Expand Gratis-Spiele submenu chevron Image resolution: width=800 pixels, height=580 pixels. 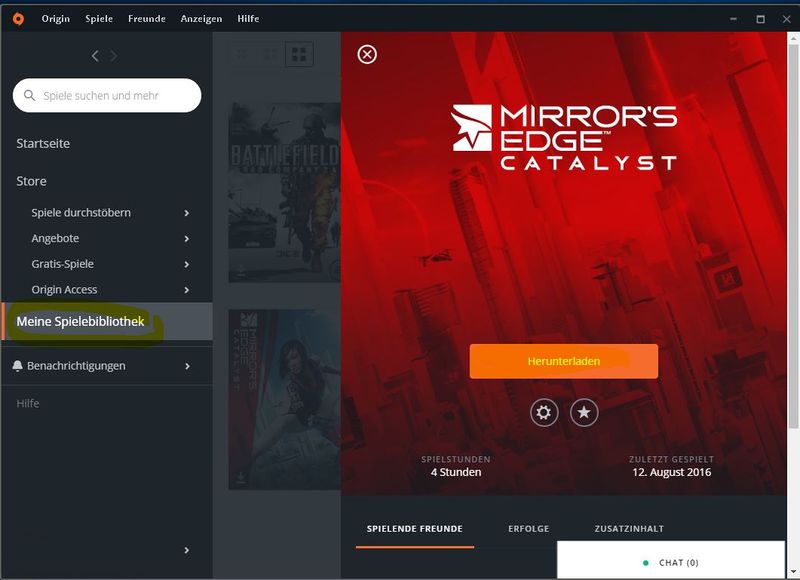tap(187, 264)
